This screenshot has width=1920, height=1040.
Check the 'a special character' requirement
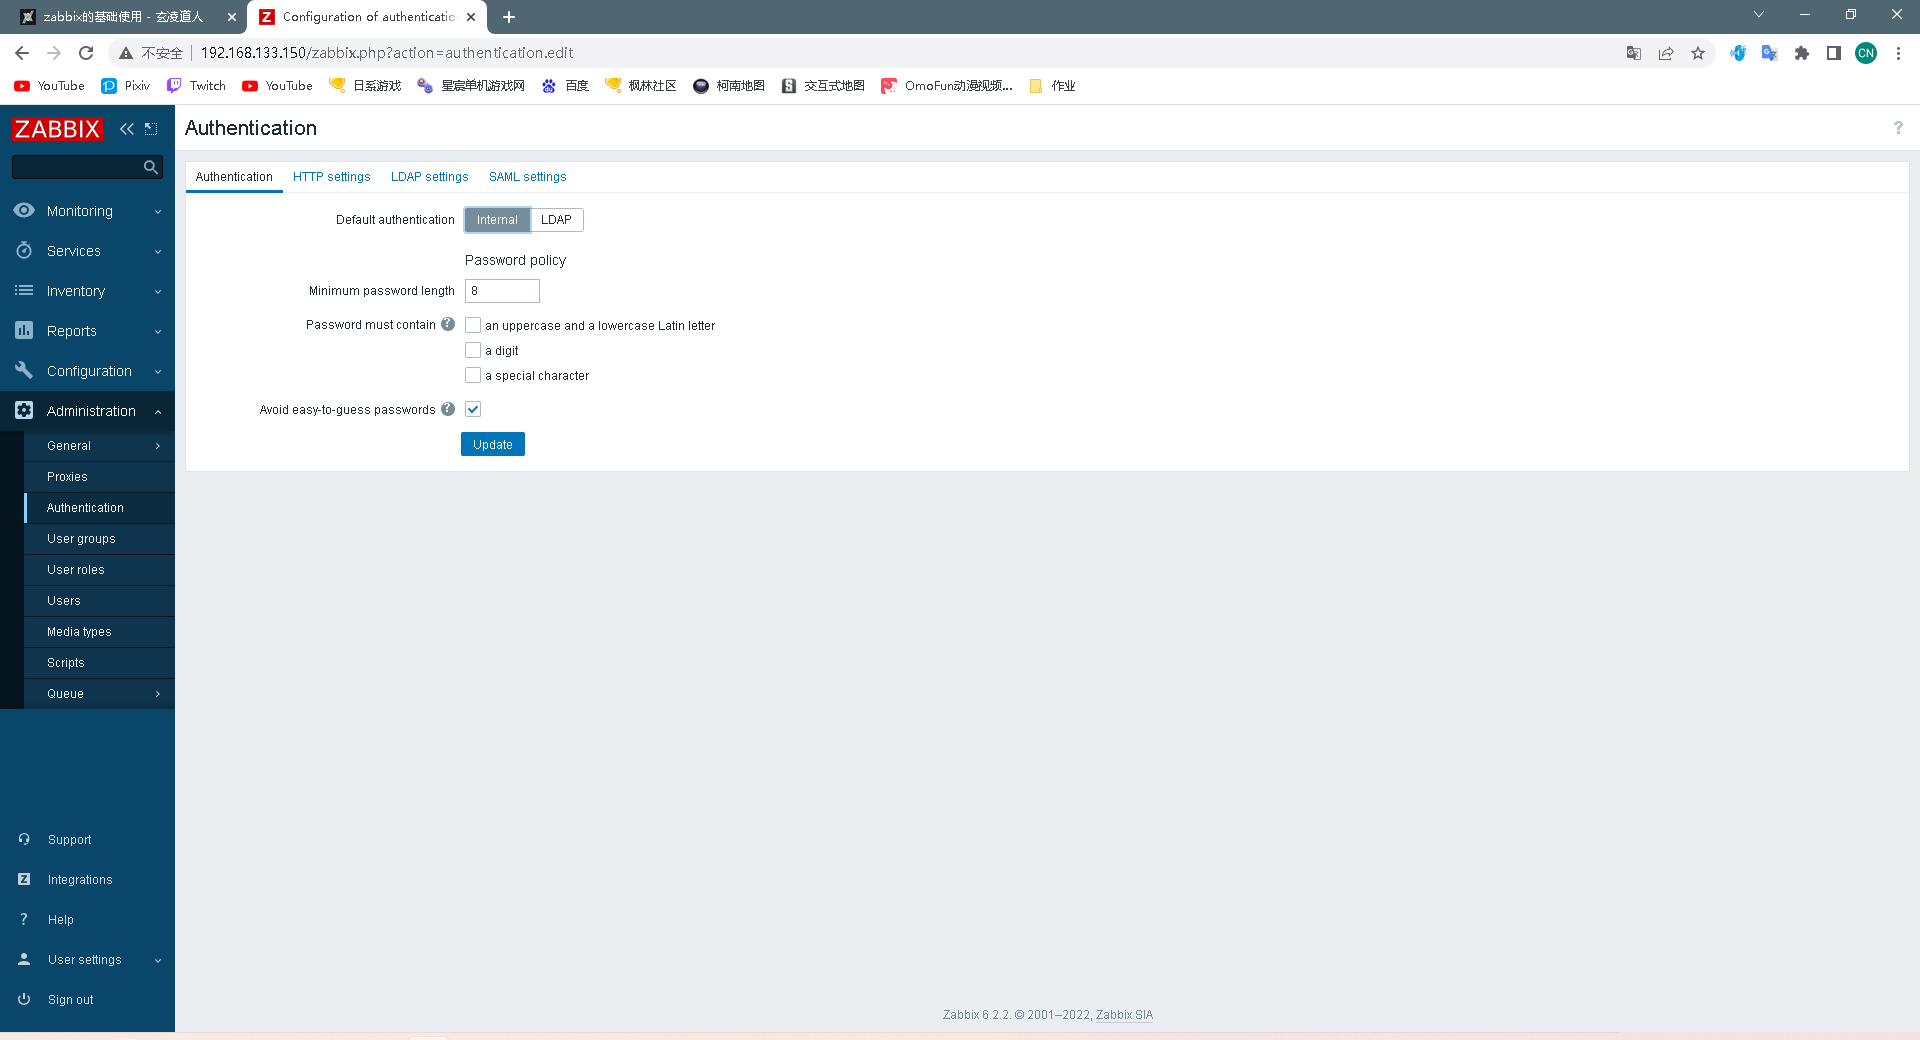coord(473,375)
